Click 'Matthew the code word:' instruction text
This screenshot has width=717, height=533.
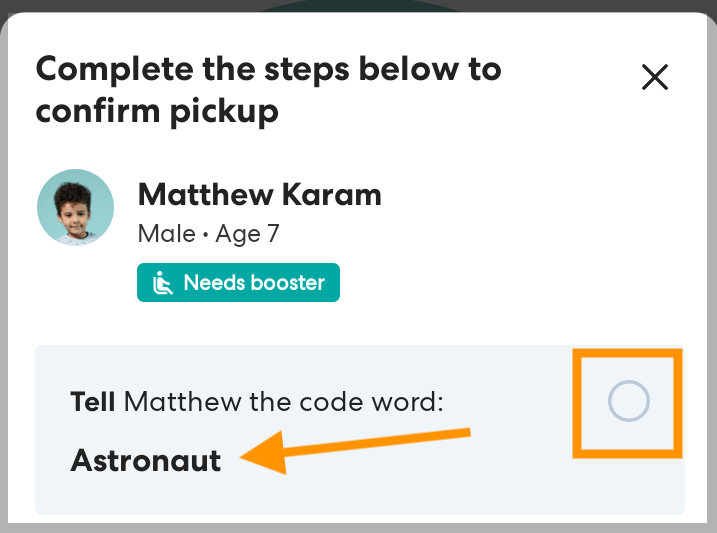[x=284, y=403]
